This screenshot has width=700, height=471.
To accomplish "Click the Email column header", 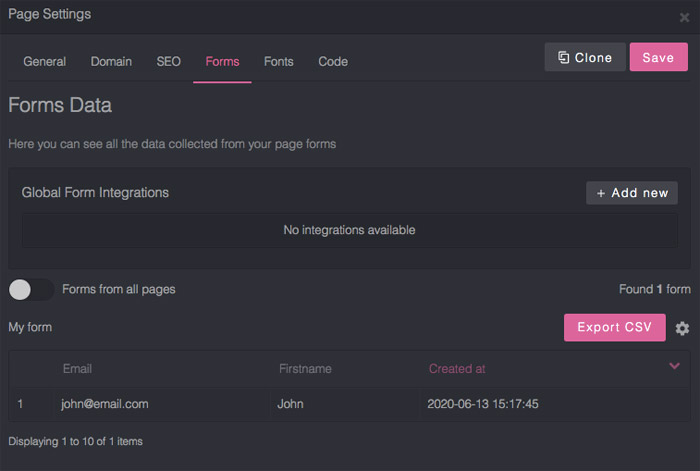I will 77,369.
